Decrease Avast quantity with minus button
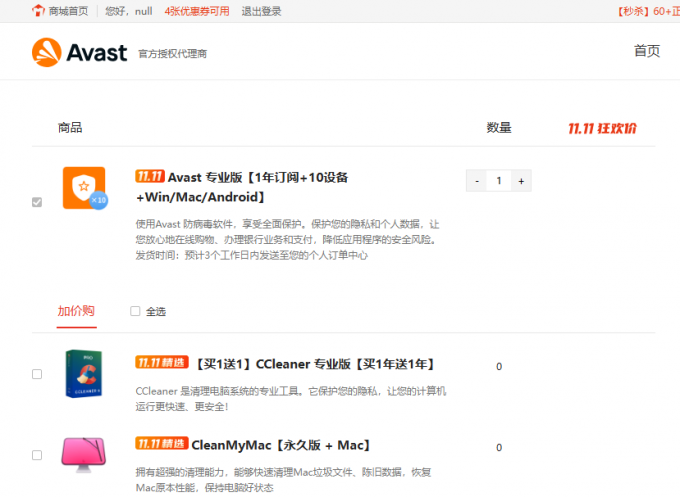Image resolution: width=680 pixels, height=497 pixels. [x=477, y=181]
